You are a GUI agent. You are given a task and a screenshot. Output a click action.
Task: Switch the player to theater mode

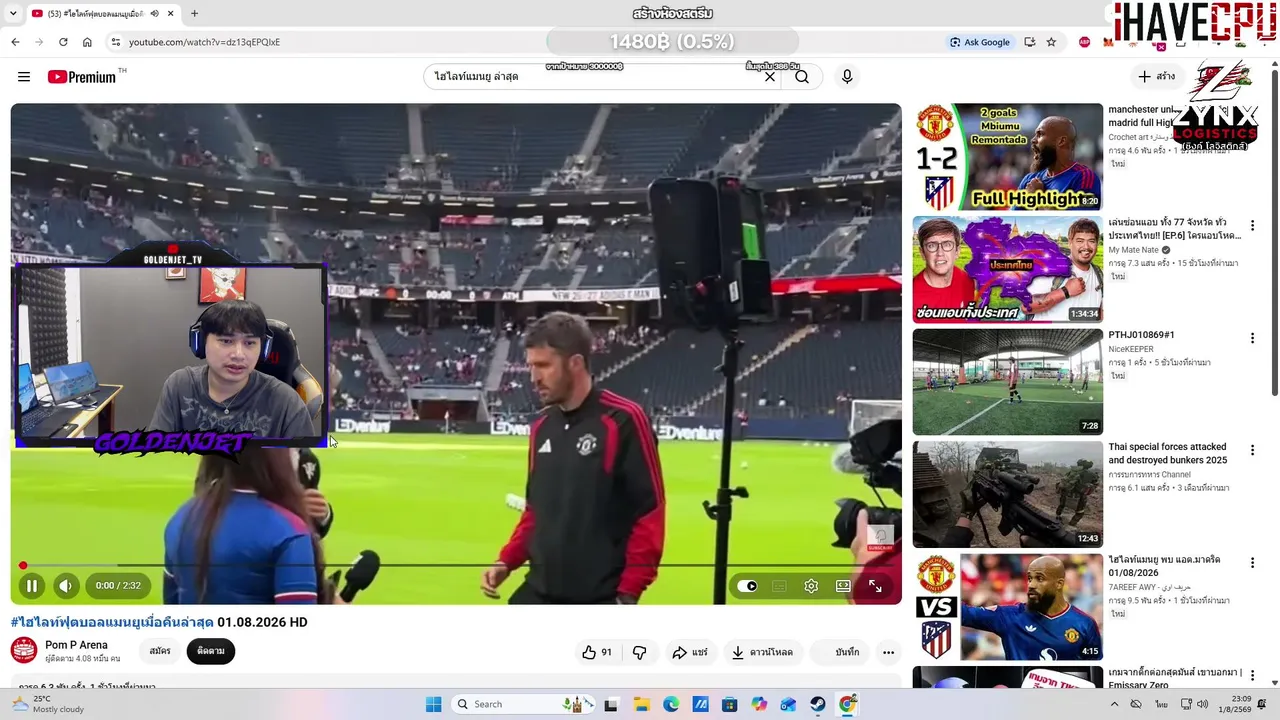843,586
